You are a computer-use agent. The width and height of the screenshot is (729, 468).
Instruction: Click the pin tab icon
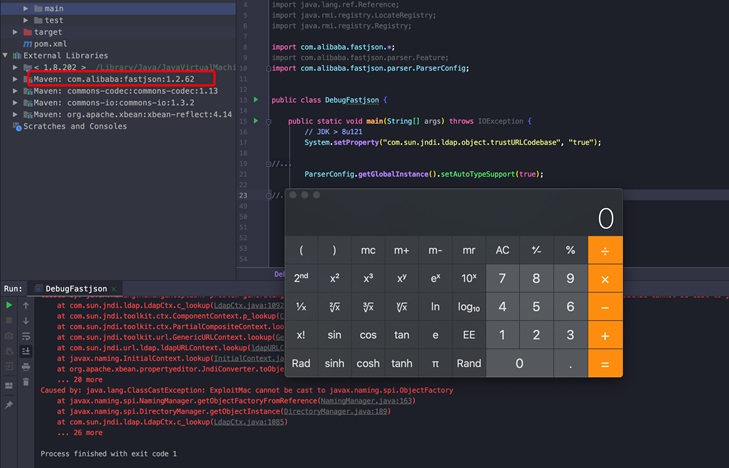9,405
